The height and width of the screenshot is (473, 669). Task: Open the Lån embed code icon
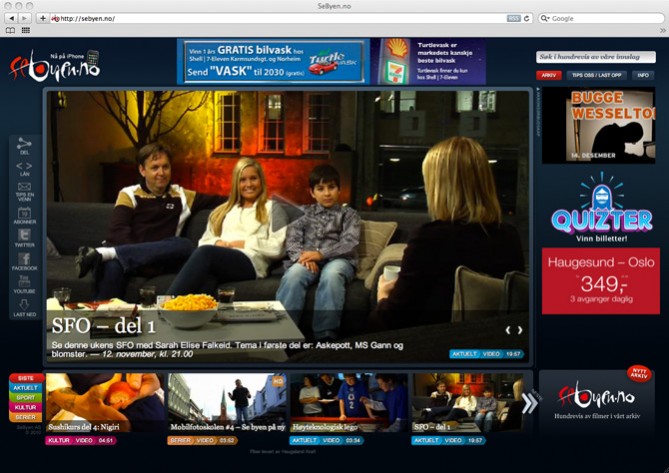[x=24, y=167]
